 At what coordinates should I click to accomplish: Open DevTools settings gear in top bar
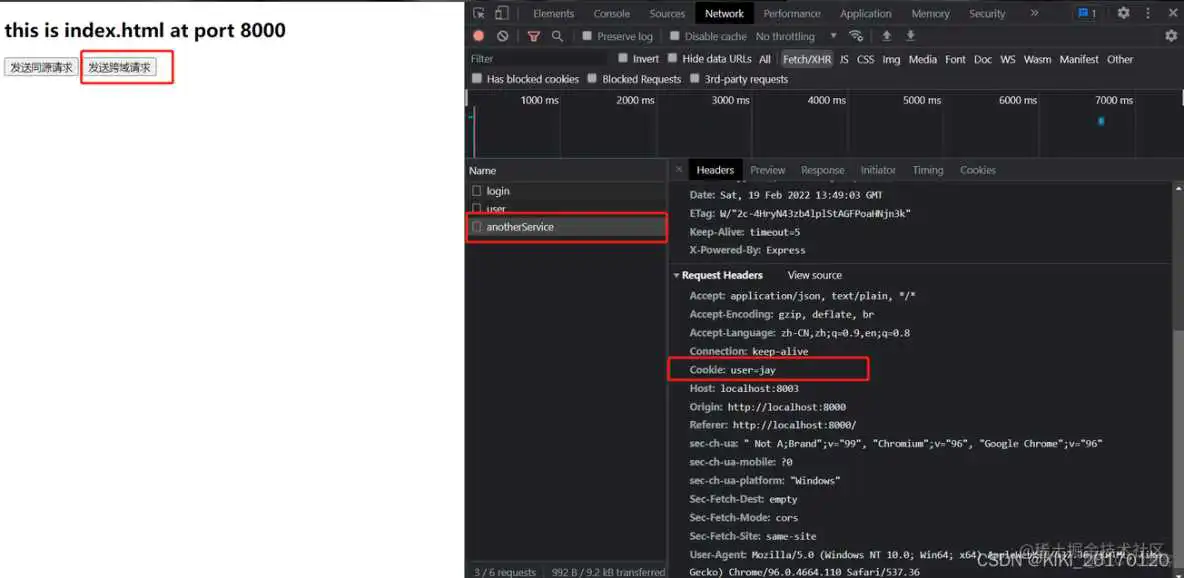[1123, 13]
